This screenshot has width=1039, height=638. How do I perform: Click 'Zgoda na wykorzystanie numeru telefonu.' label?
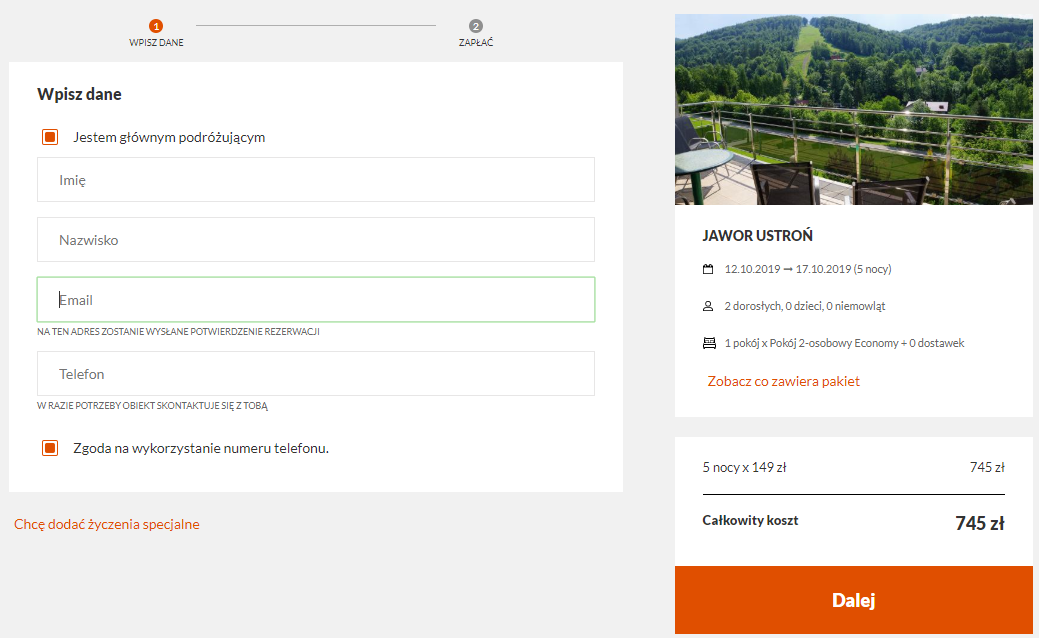point(201,449)
